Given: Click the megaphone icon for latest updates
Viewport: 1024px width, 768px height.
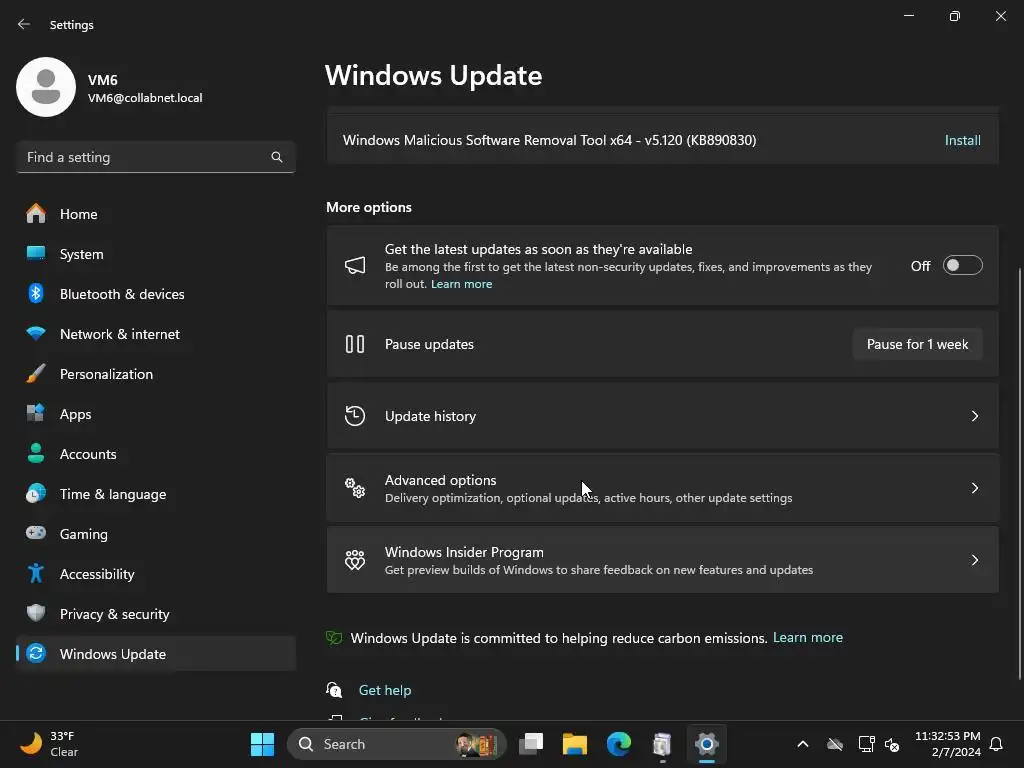Looking at the screenshot, I should 355,265.
